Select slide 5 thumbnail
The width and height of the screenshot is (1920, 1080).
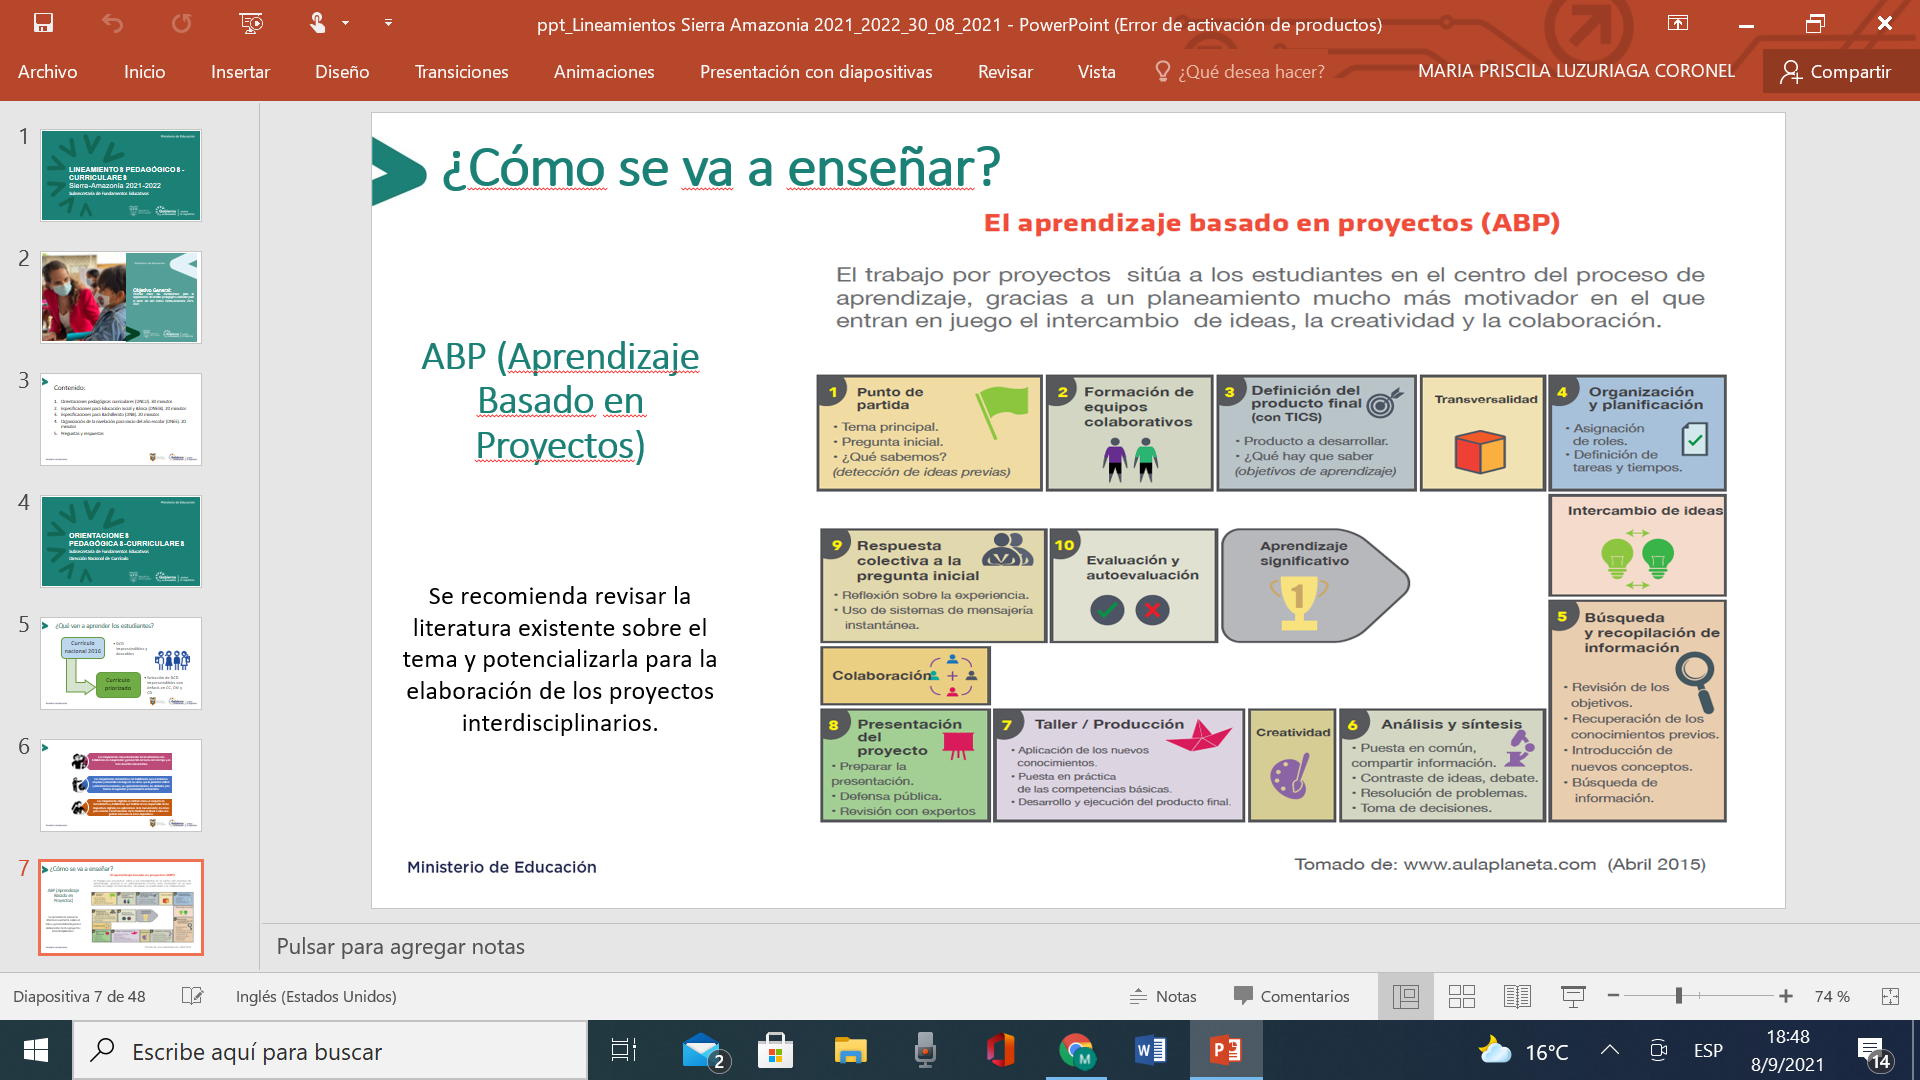(x=121, y=663)
